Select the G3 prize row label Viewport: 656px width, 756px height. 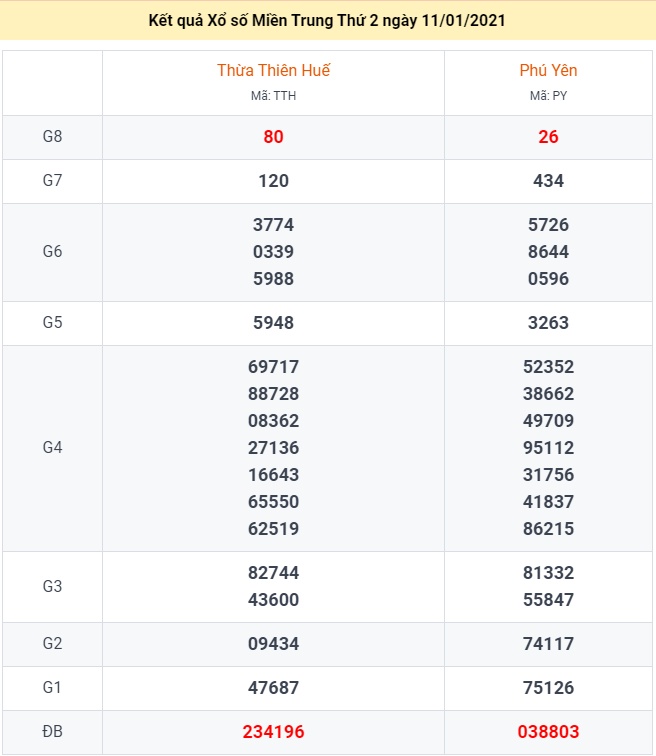pyautogui.click(x=52, y=586)
